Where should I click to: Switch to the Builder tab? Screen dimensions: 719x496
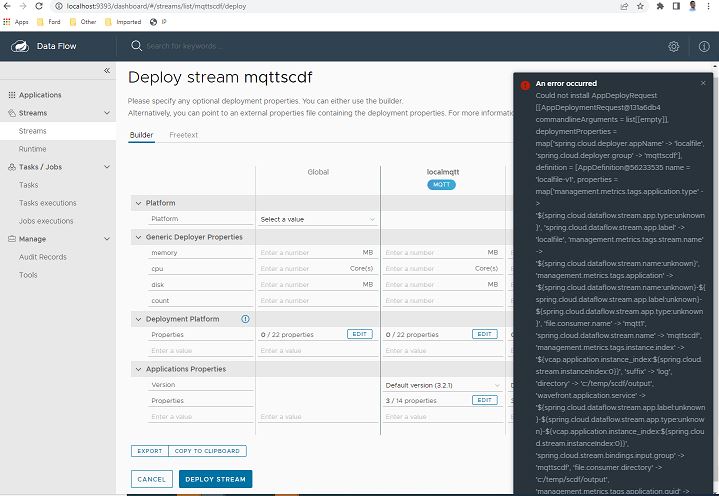(x=141, y=135)
